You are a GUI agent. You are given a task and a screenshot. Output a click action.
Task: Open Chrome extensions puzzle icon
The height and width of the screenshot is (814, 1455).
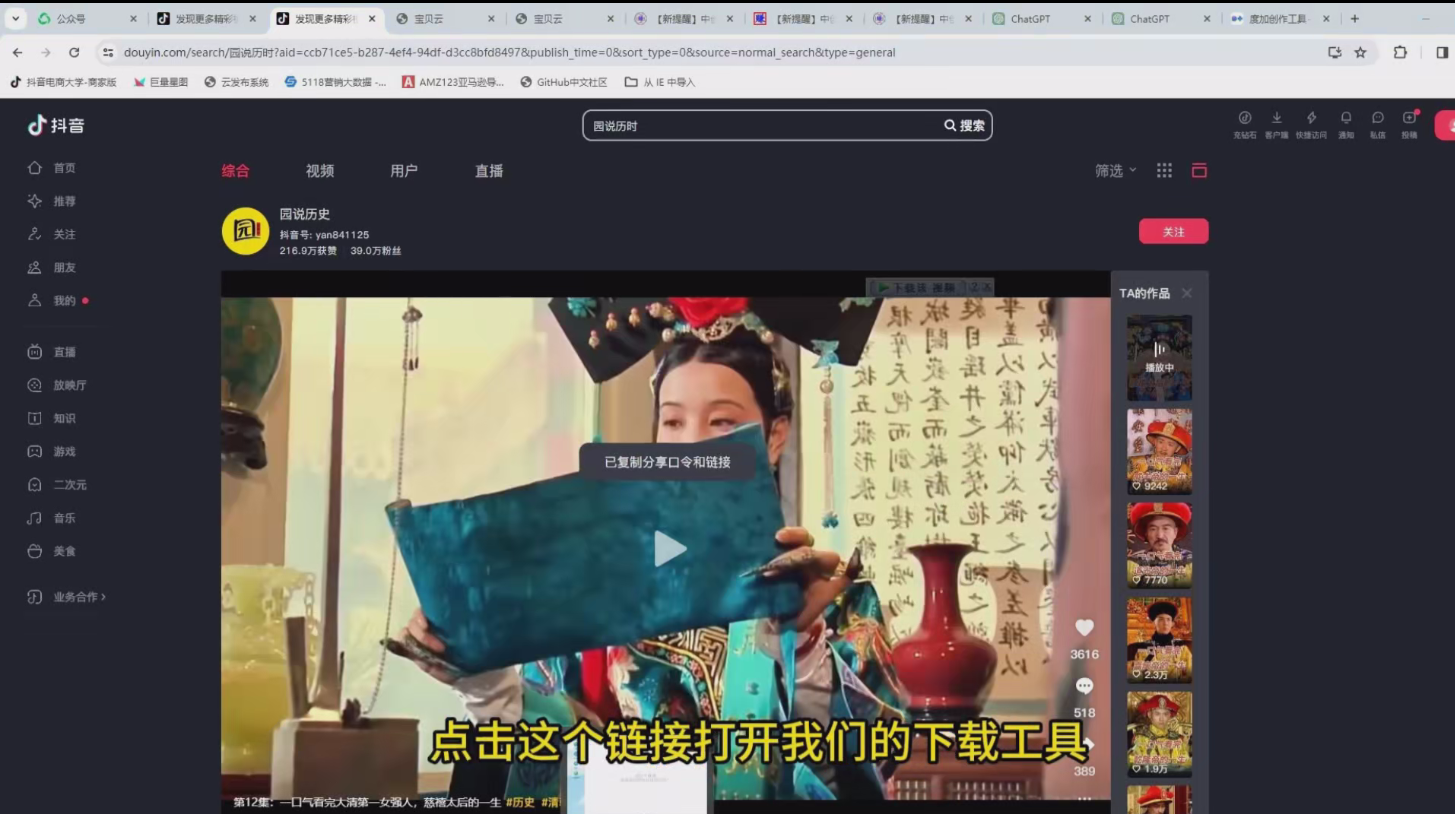coord(1400,52)
